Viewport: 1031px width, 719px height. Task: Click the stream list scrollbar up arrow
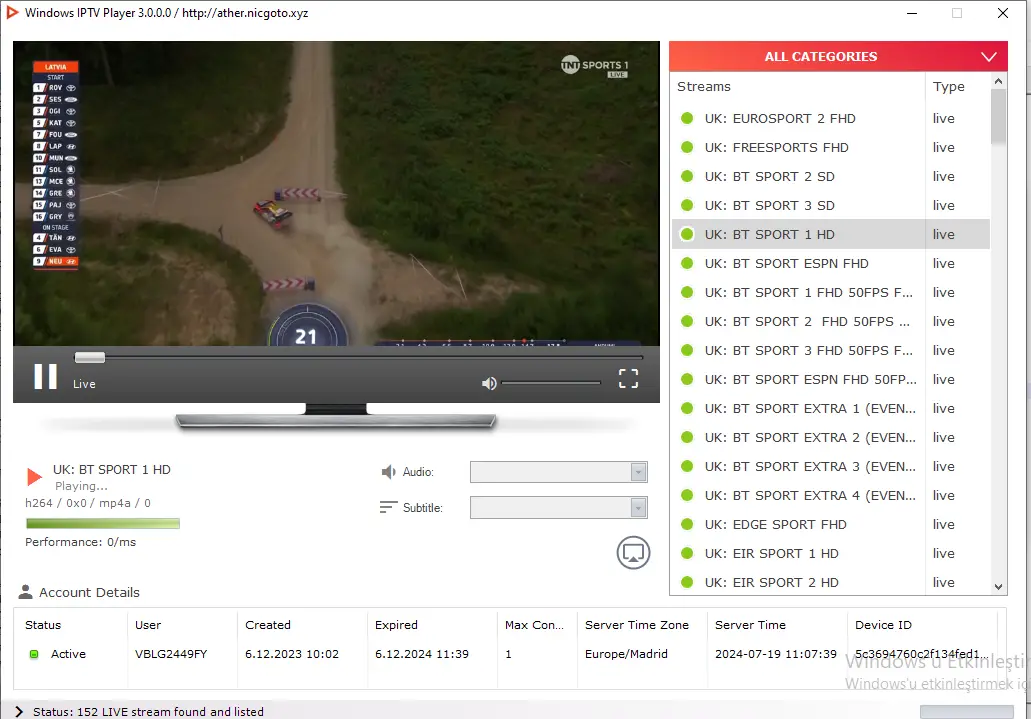[998, 81]
